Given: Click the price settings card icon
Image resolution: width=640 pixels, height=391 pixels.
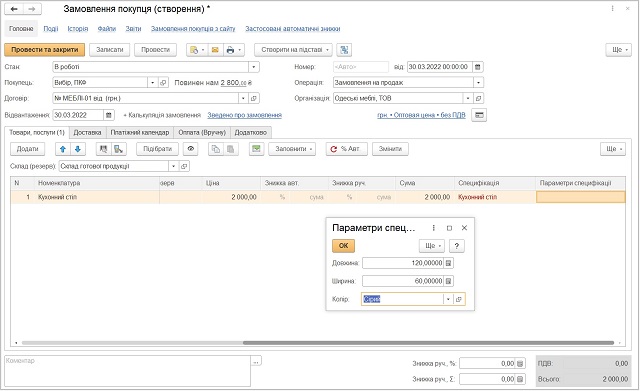Looking at the screenshot, I should click(479, 115).
